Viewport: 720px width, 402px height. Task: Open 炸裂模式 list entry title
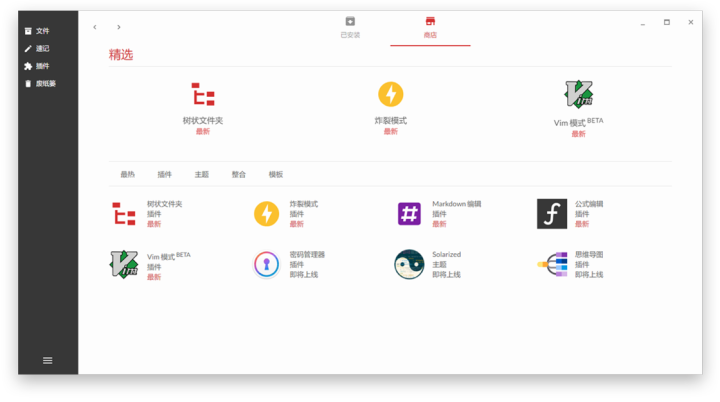coord(304,204)
